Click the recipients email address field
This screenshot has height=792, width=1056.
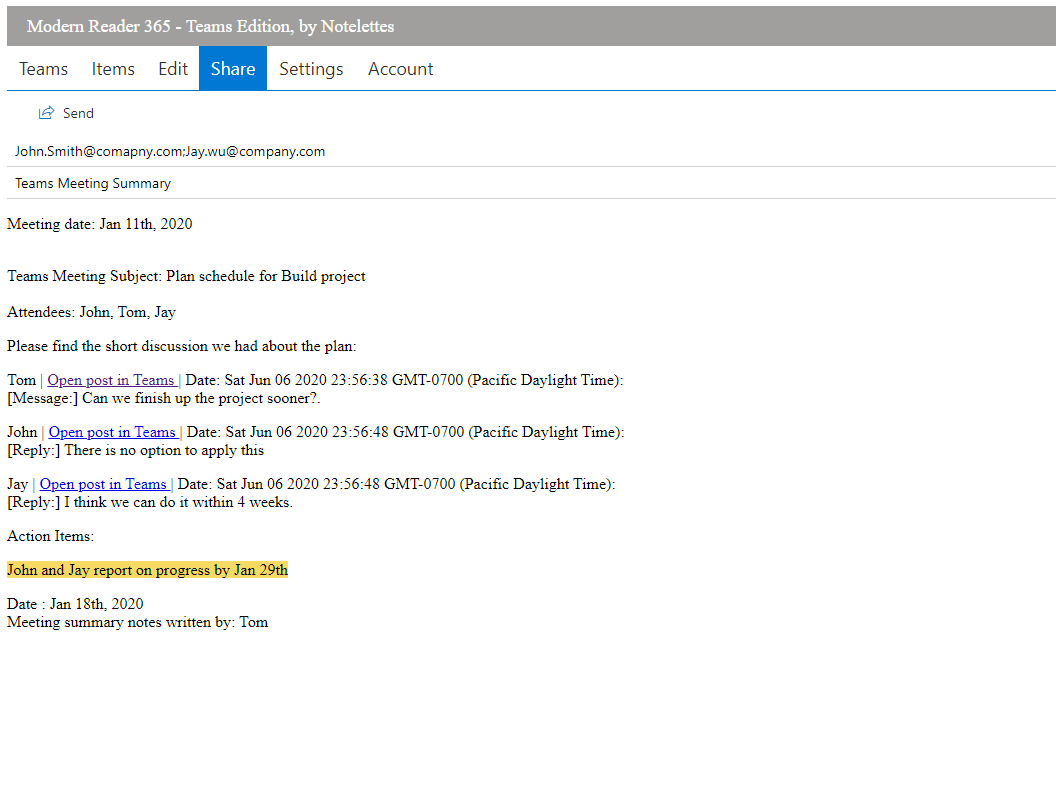click(x=531, y=152)
